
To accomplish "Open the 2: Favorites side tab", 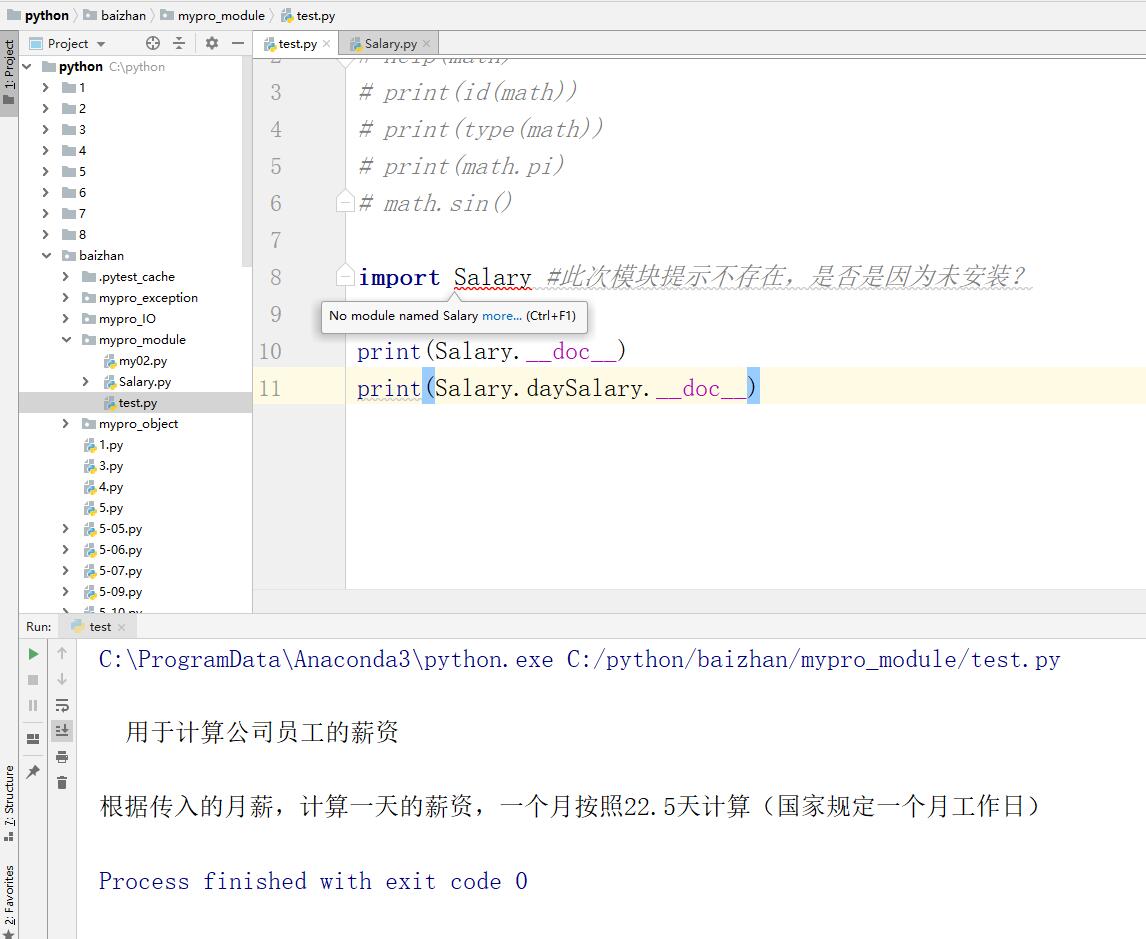I will click(9, 900).
